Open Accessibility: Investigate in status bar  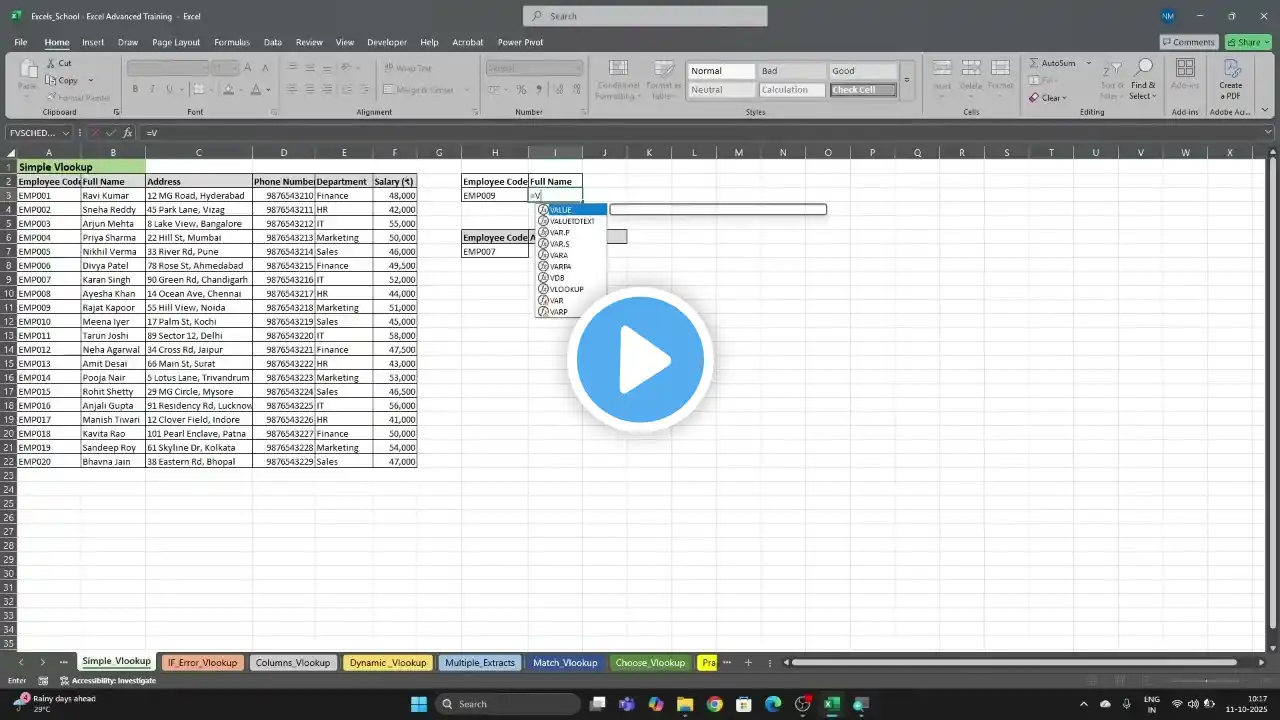pos(108,681)
